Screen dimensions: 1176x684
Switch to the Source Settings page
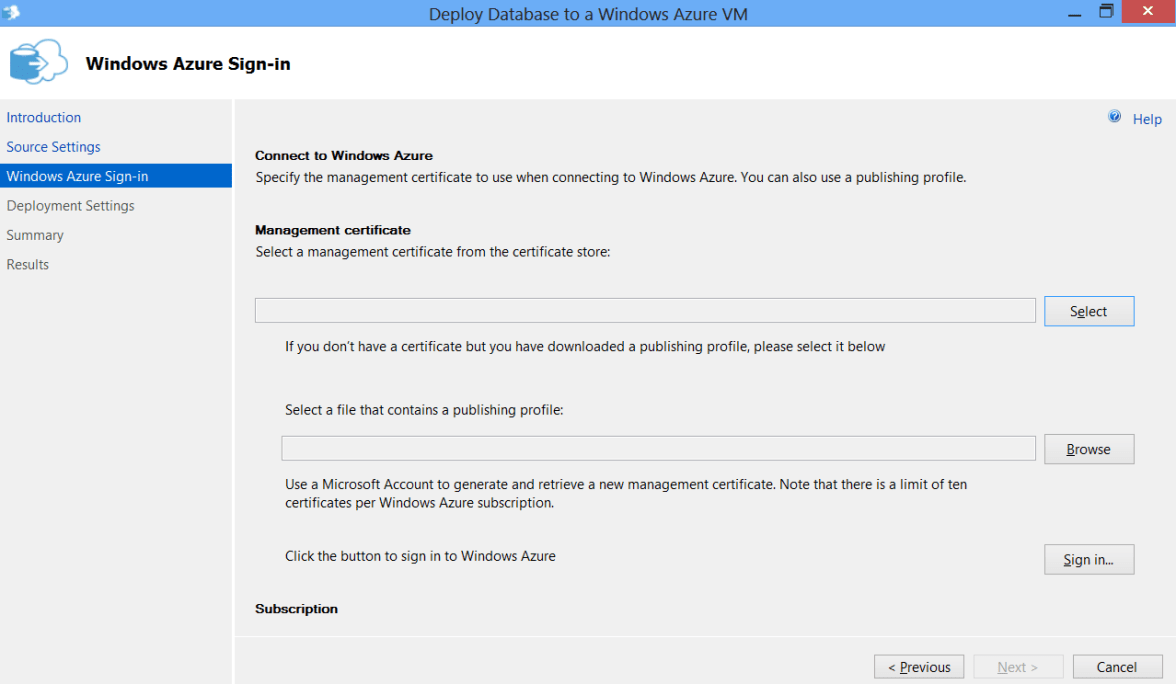pyautogui.click(x=54, y=147)
